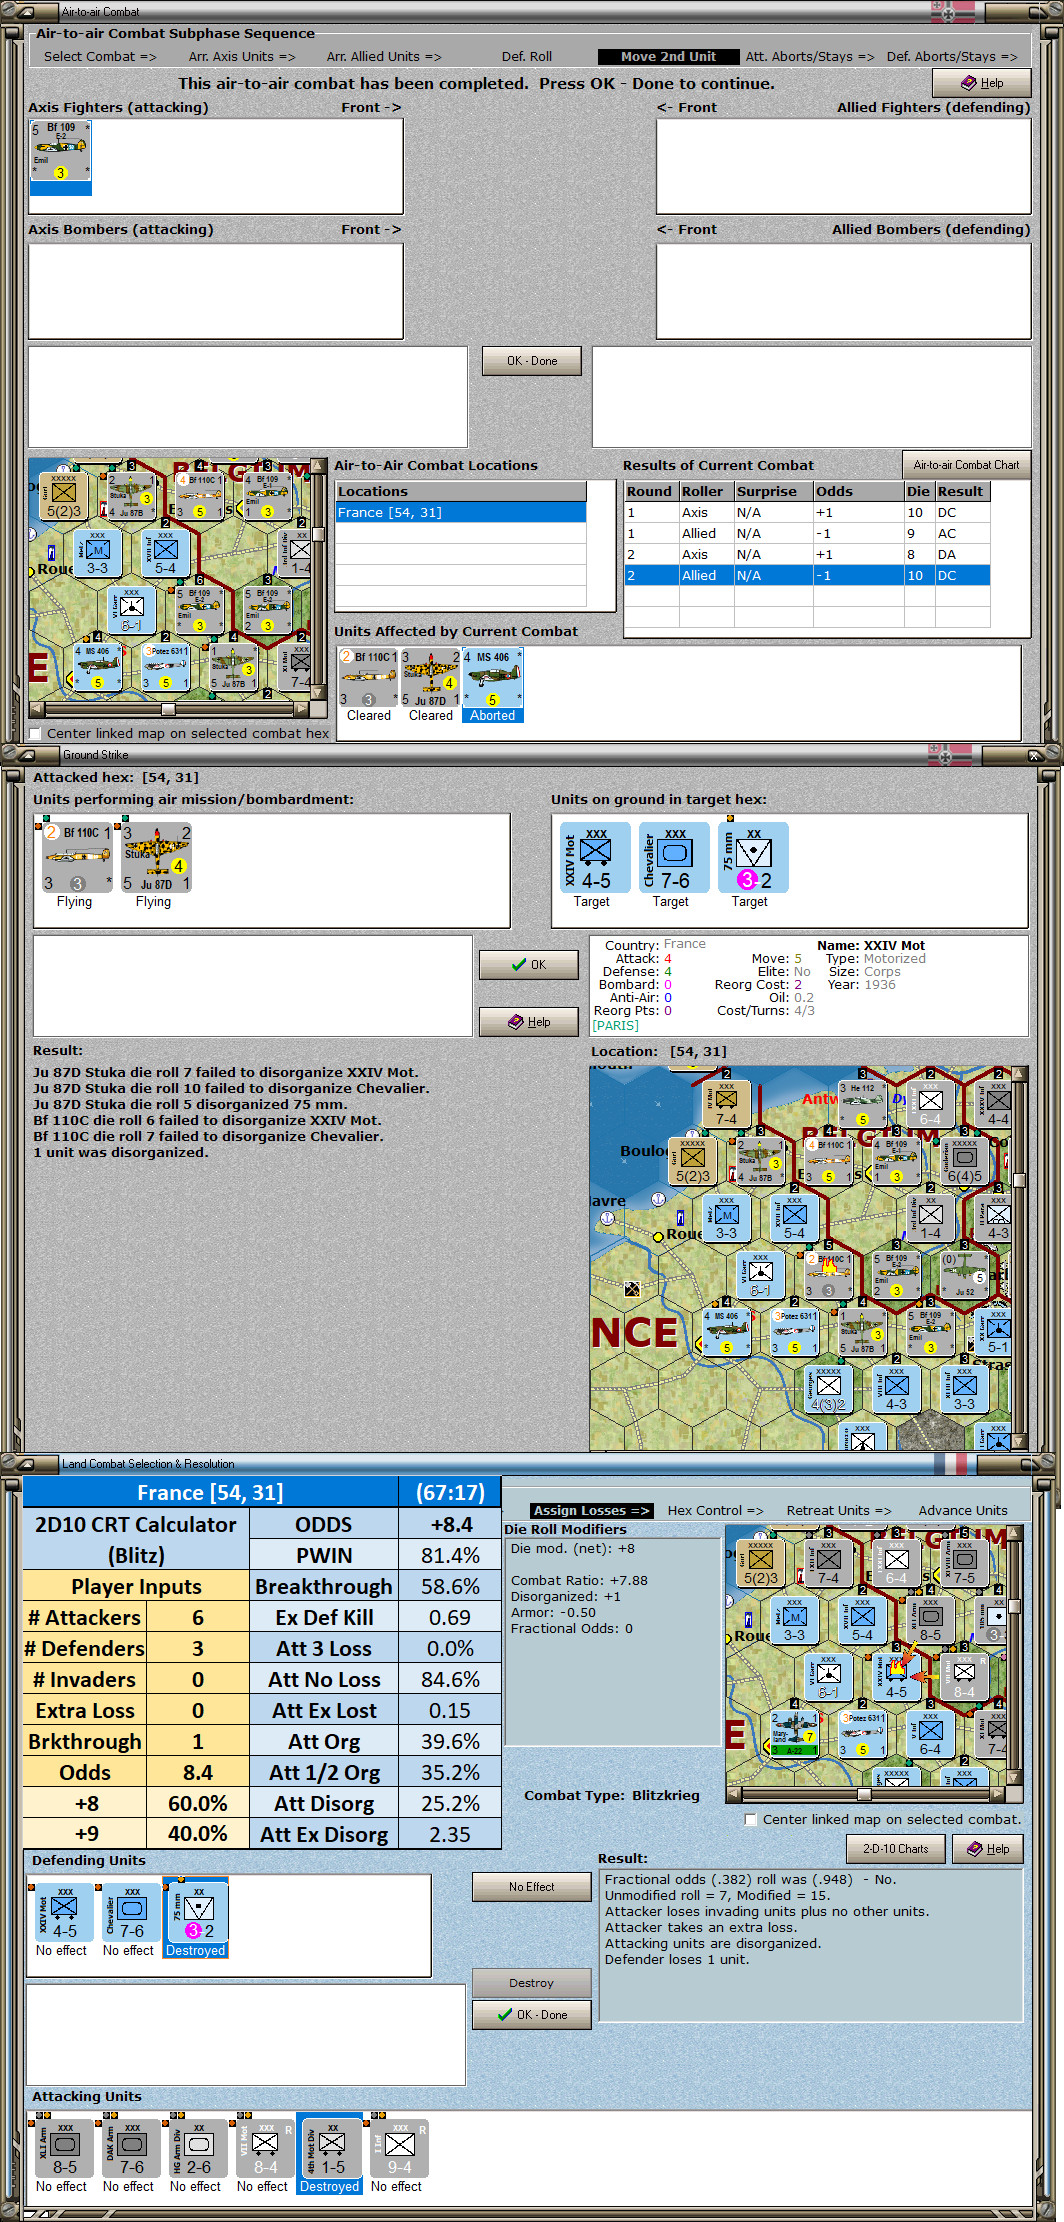The width and height of the screenshot is (1064, 2222).
Task: Click Help in Land Combat window
Action: 987,1848
